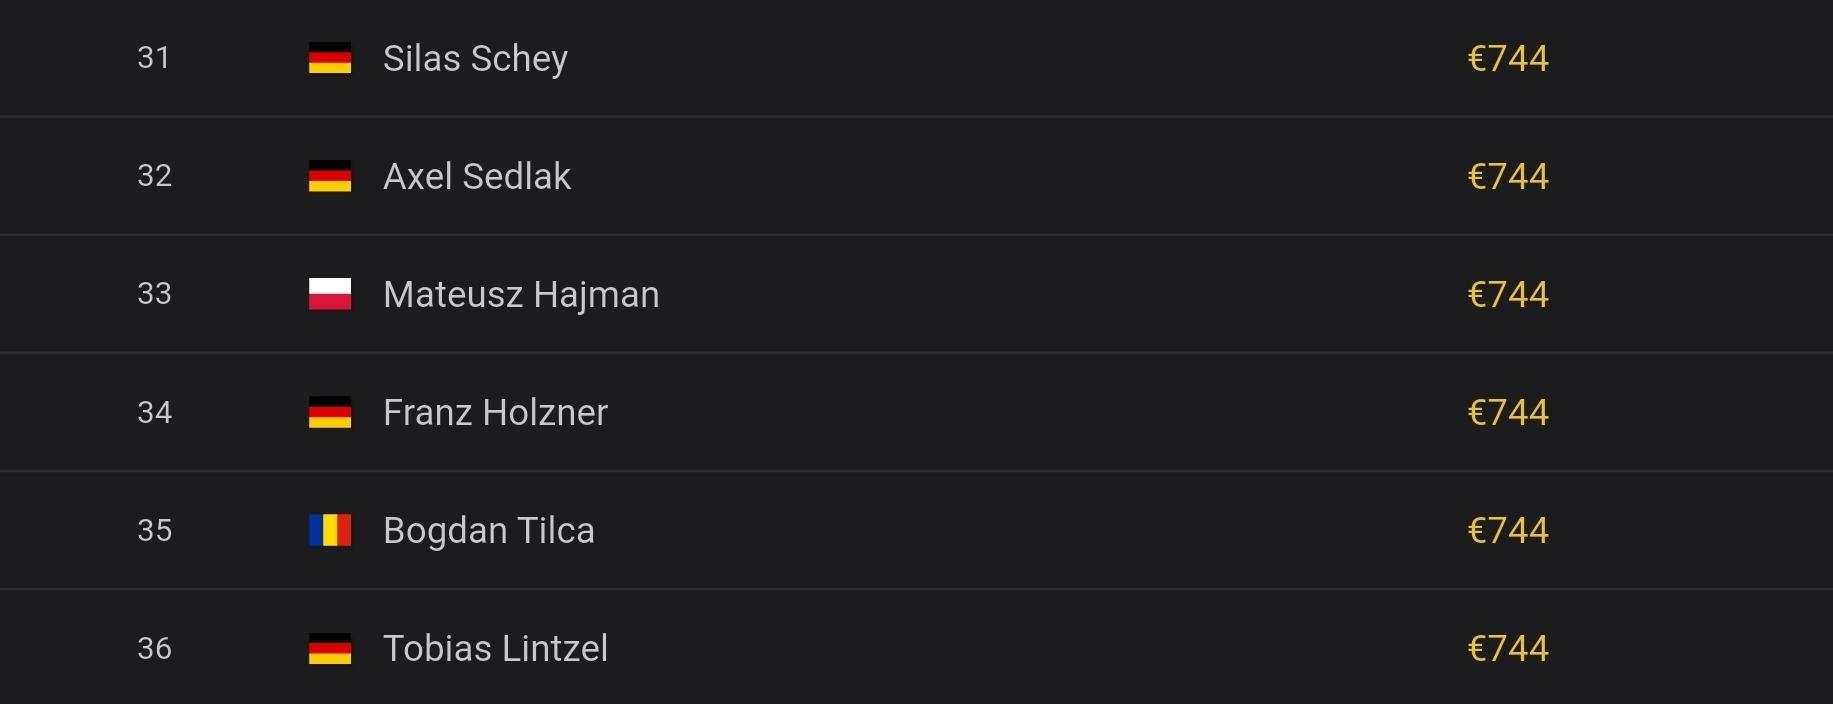The image size is (1833, 704).
Task: Click the €744 prize for Bogdan Tilca
Action: coord(1507,530)
